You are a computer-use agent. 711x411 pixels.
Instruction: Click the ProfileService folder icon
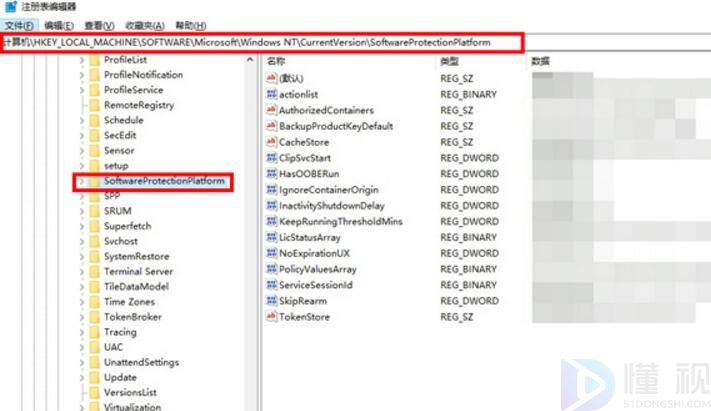click(94, 90)
